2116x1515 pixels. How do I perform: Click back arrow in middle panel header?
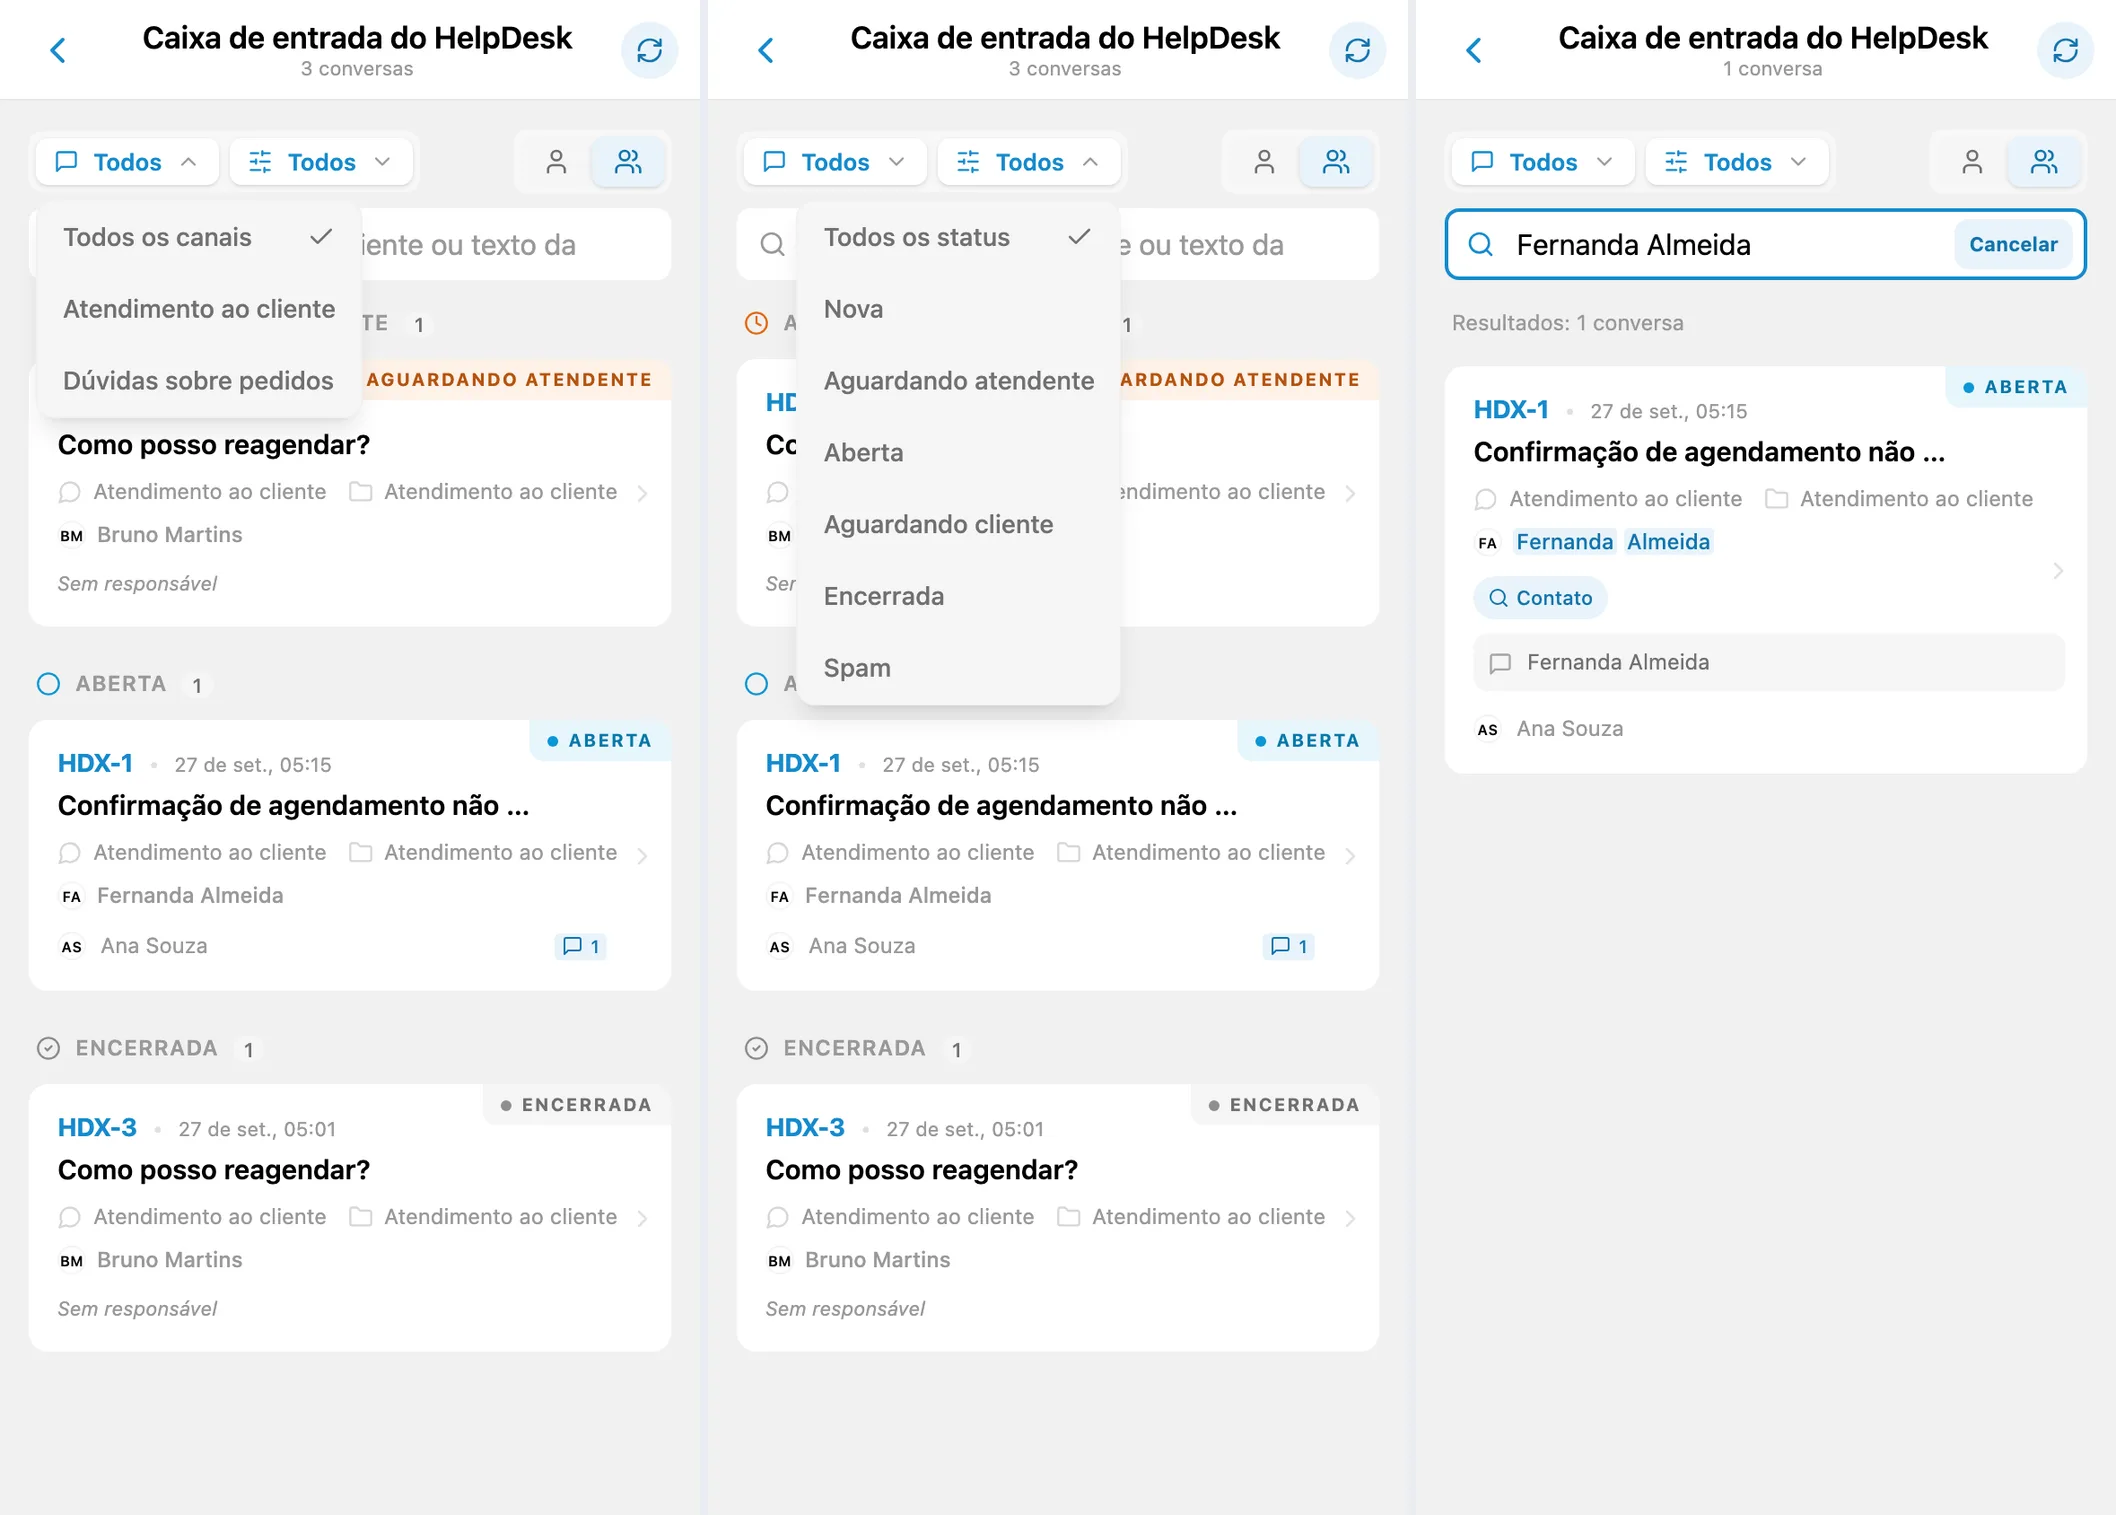(766, 50)
